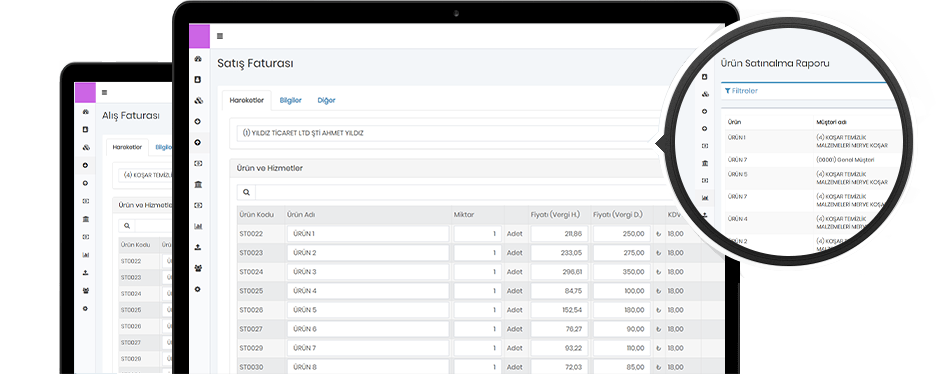Click the Fiyatı (Vergi H.) column header
The height and width of the screenshot is (380, 945).
[x=555, y=215]
